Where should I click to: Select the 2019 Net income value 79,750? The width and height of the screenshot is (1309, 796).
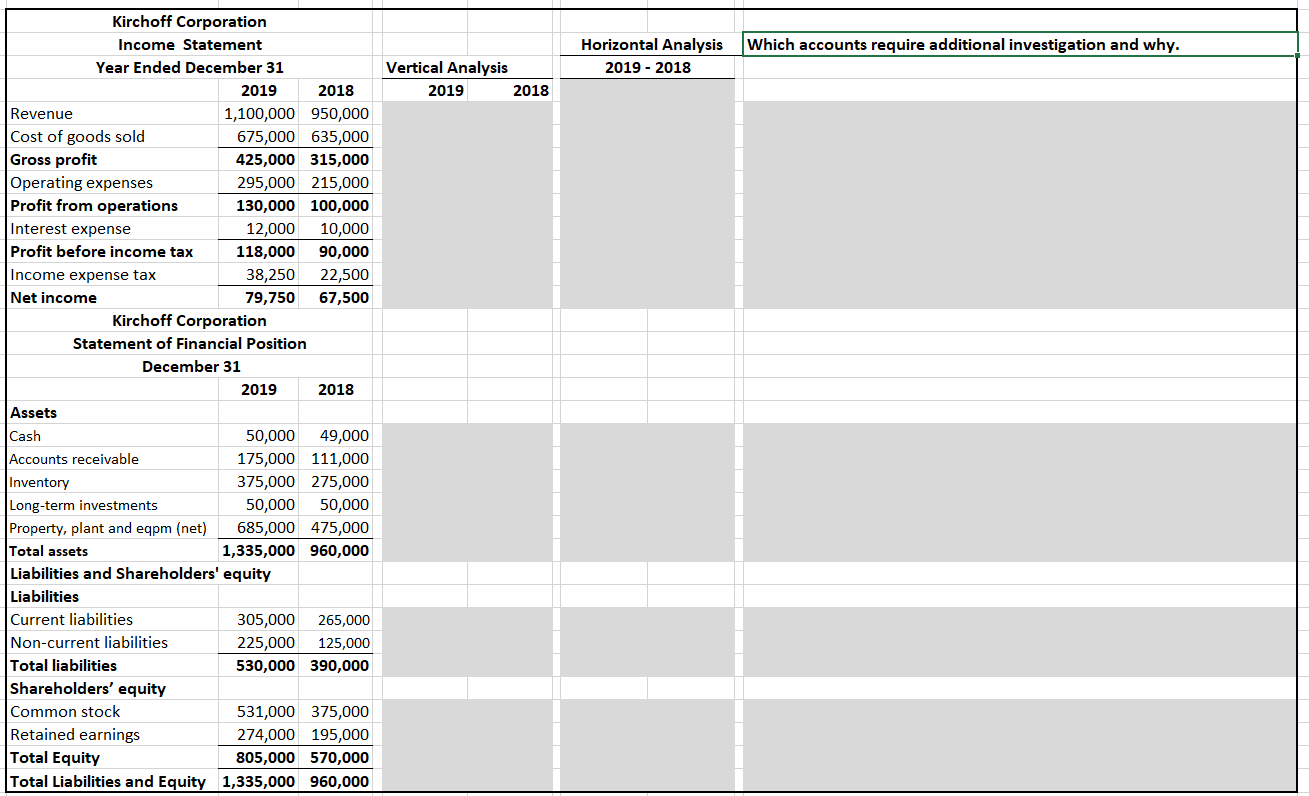click(x=270, y=298)
